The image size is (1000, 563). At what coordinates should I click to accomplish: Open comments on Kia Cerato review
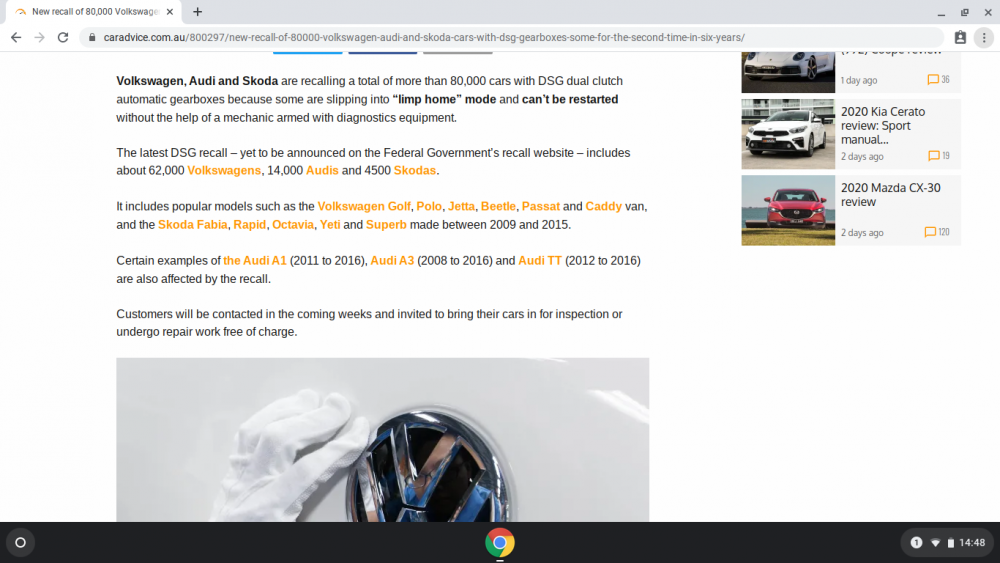938,156
